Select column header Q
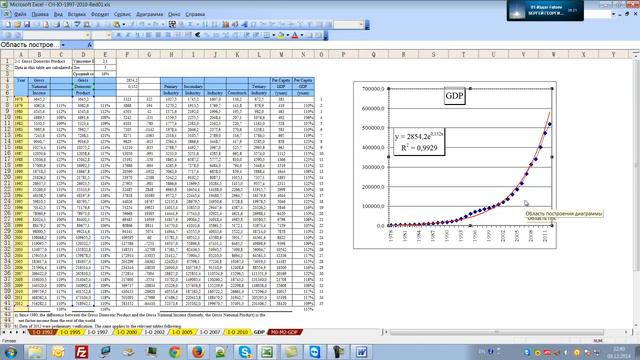The image size is (640, 360). pyautogui.click(x=373, y=54)
